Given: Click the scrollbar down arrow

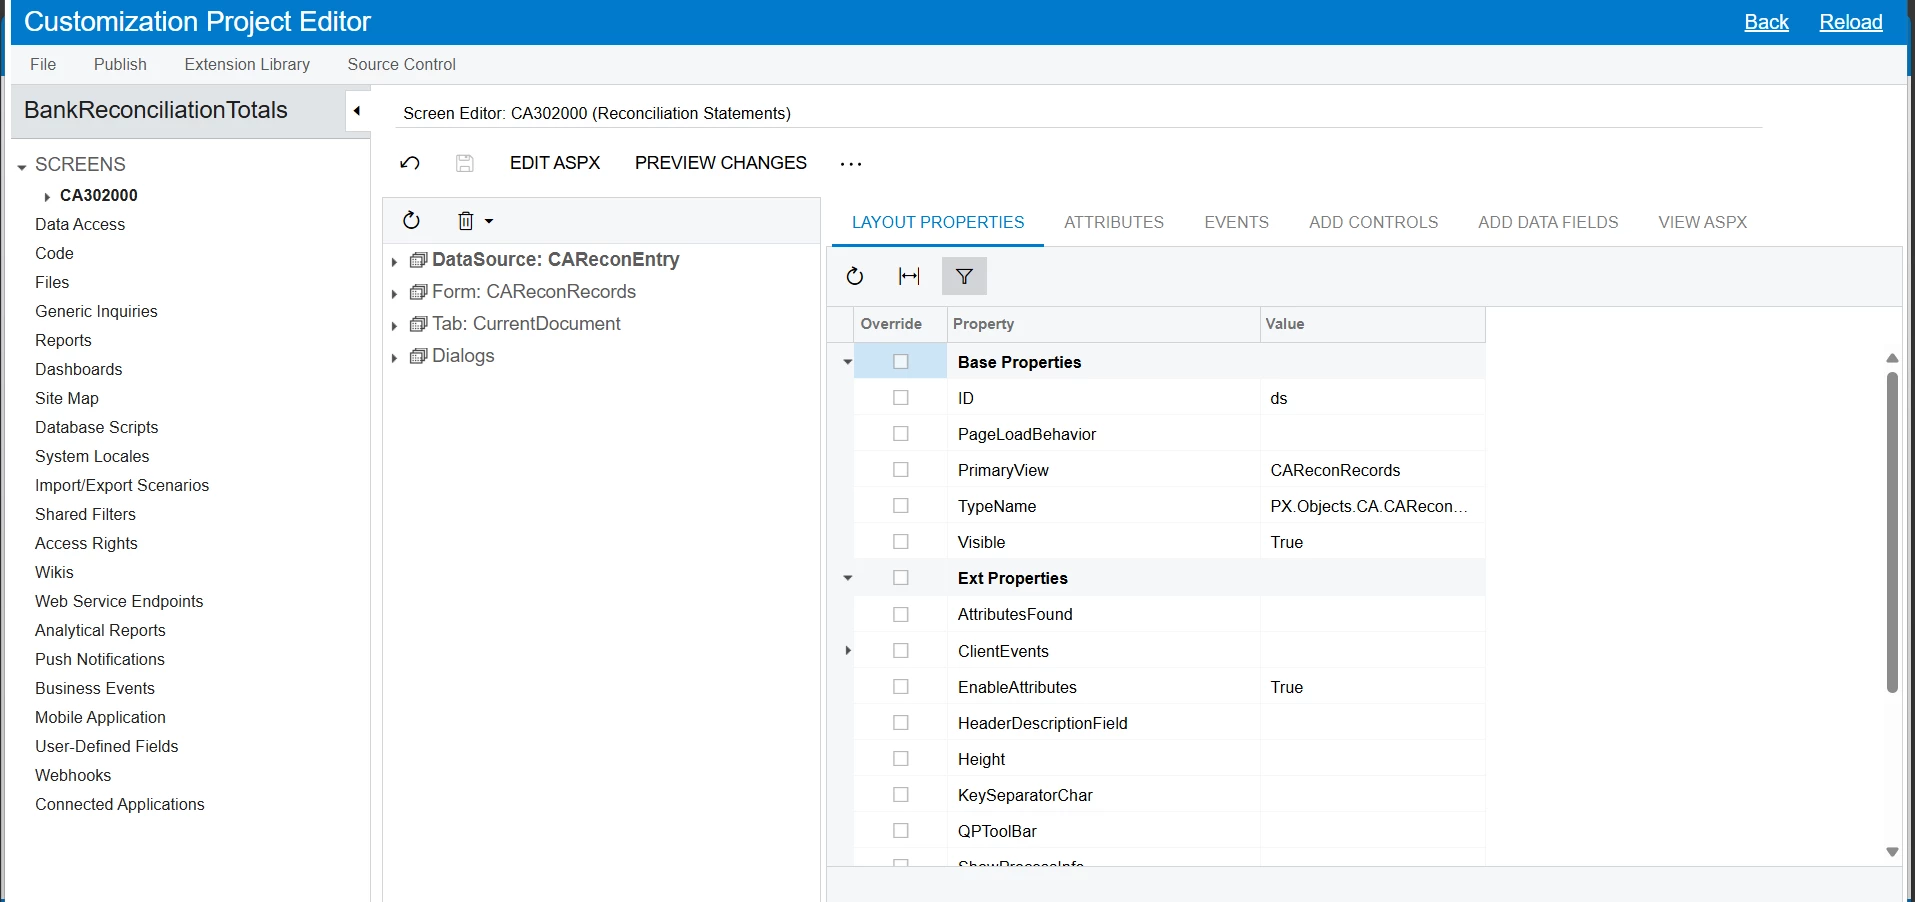Looking at the screenshot, I should click(x=1892, y=852).
